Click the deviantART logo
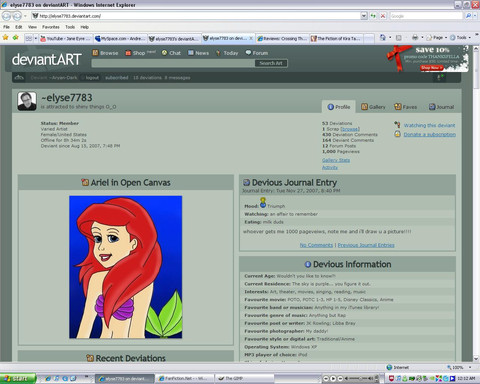Screen dimensions: 480x384 46,60
